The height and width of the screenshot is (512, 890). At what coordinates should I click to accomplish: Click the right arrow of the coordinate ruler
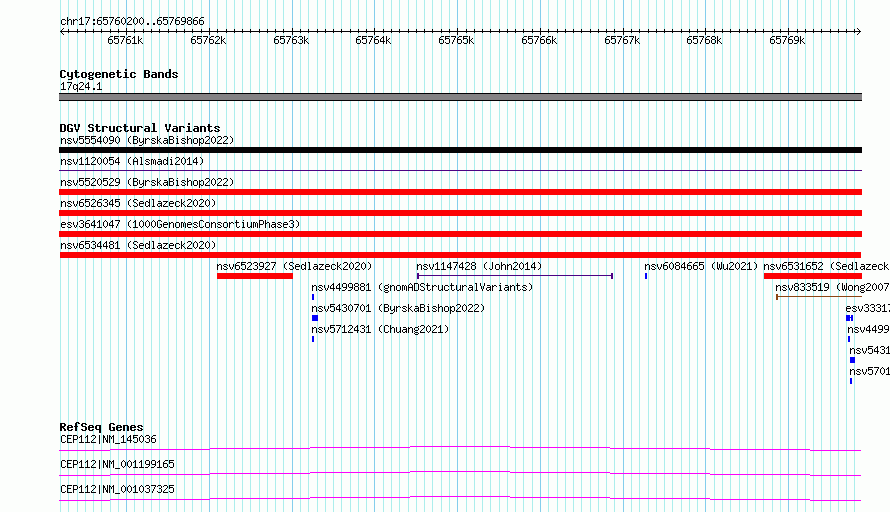pyautogui.click(x=858, y=31)
